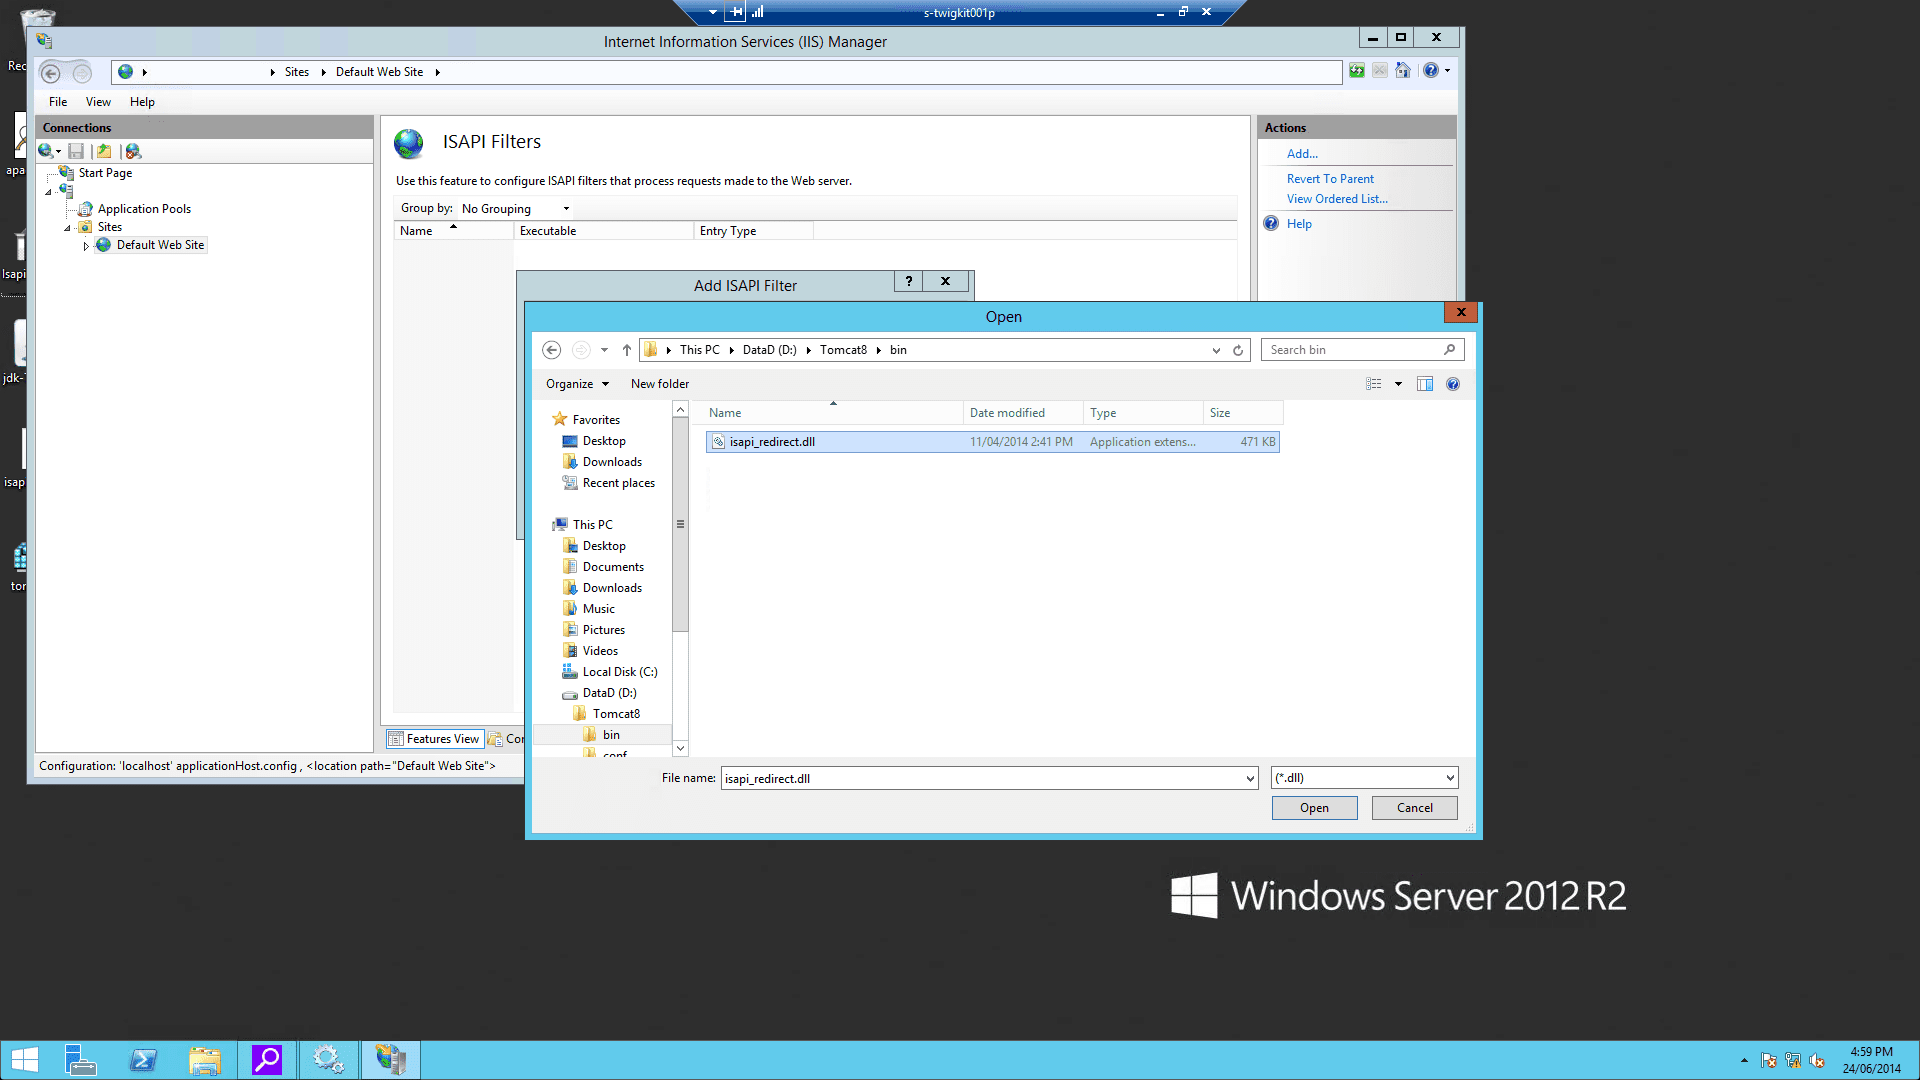Screen dimensions: 1920x1080
Task: Click the change view icon
Action: [1374, 384]
